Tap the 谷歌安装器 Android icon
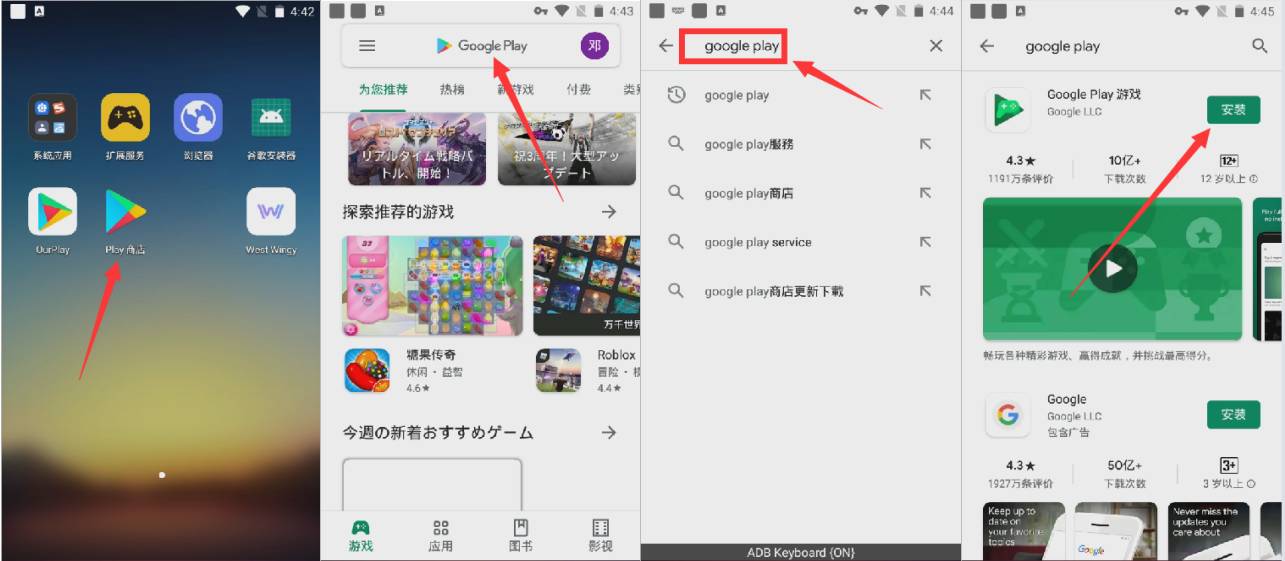Viewport: 1285px width, 561px height. [x=271, y=118]
